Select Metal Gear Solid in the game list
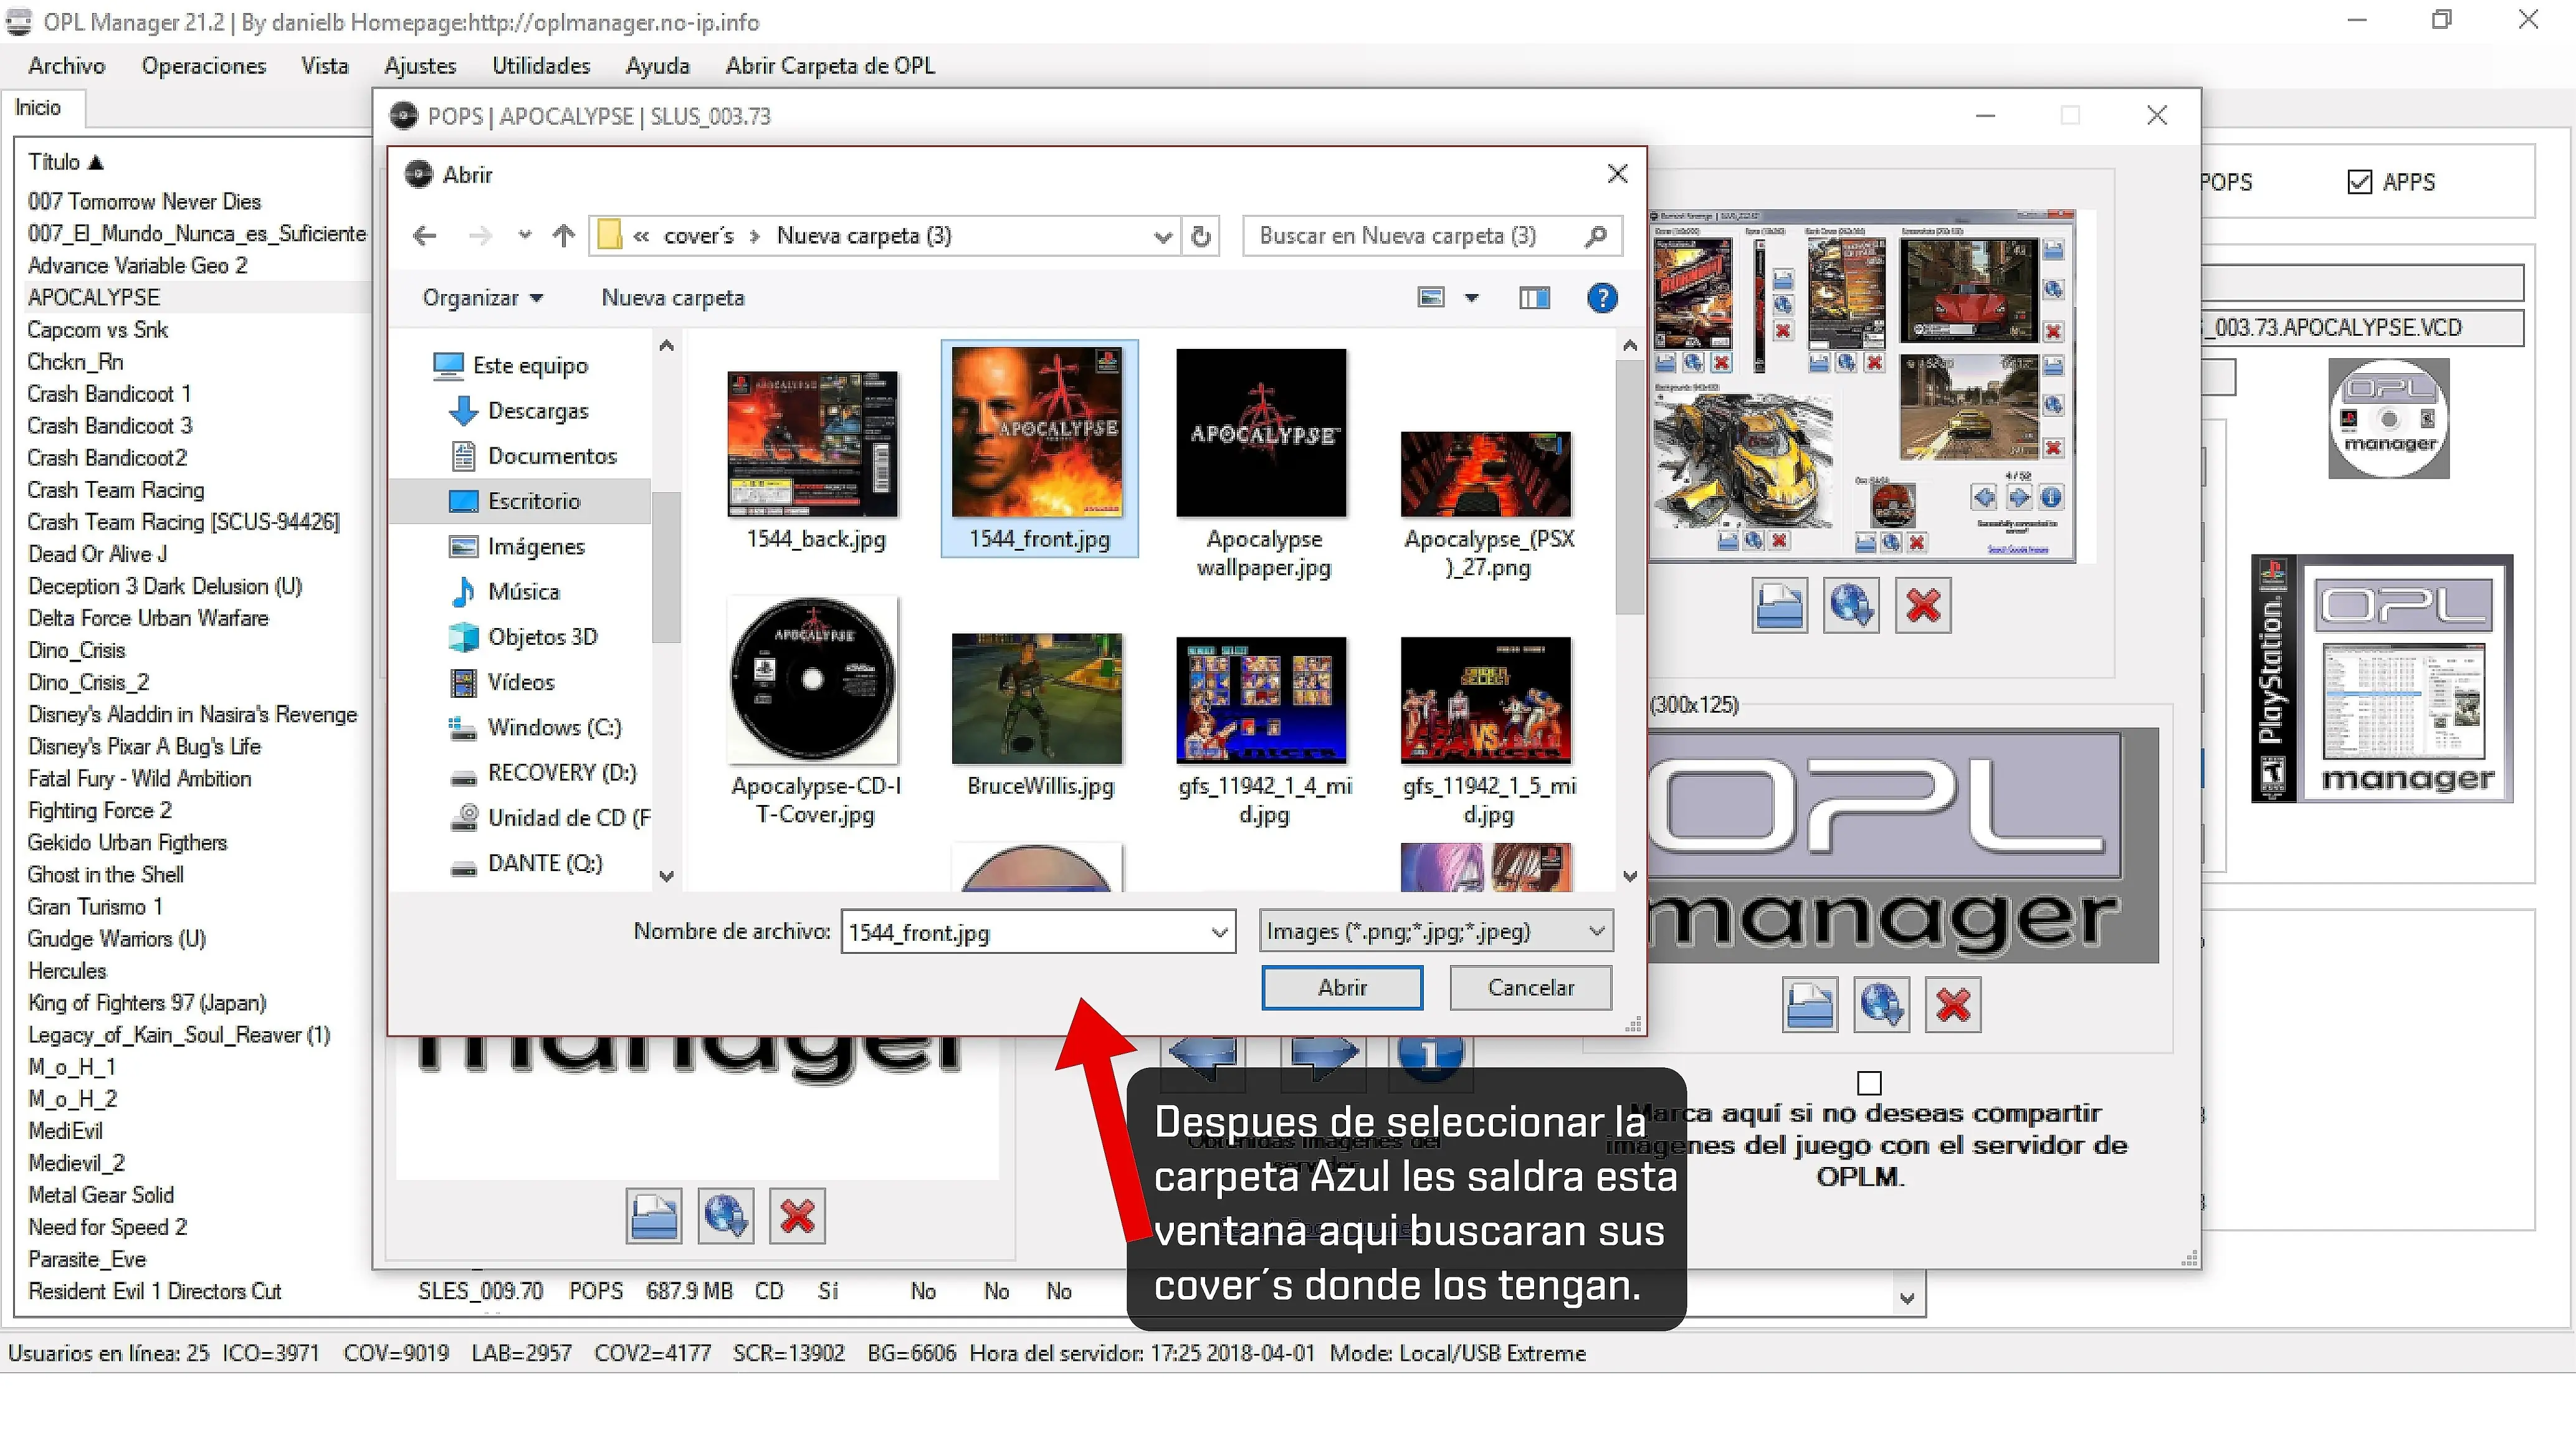Image resolution: width=2576 pixels, height=1448 pixels. [101, 1195]
